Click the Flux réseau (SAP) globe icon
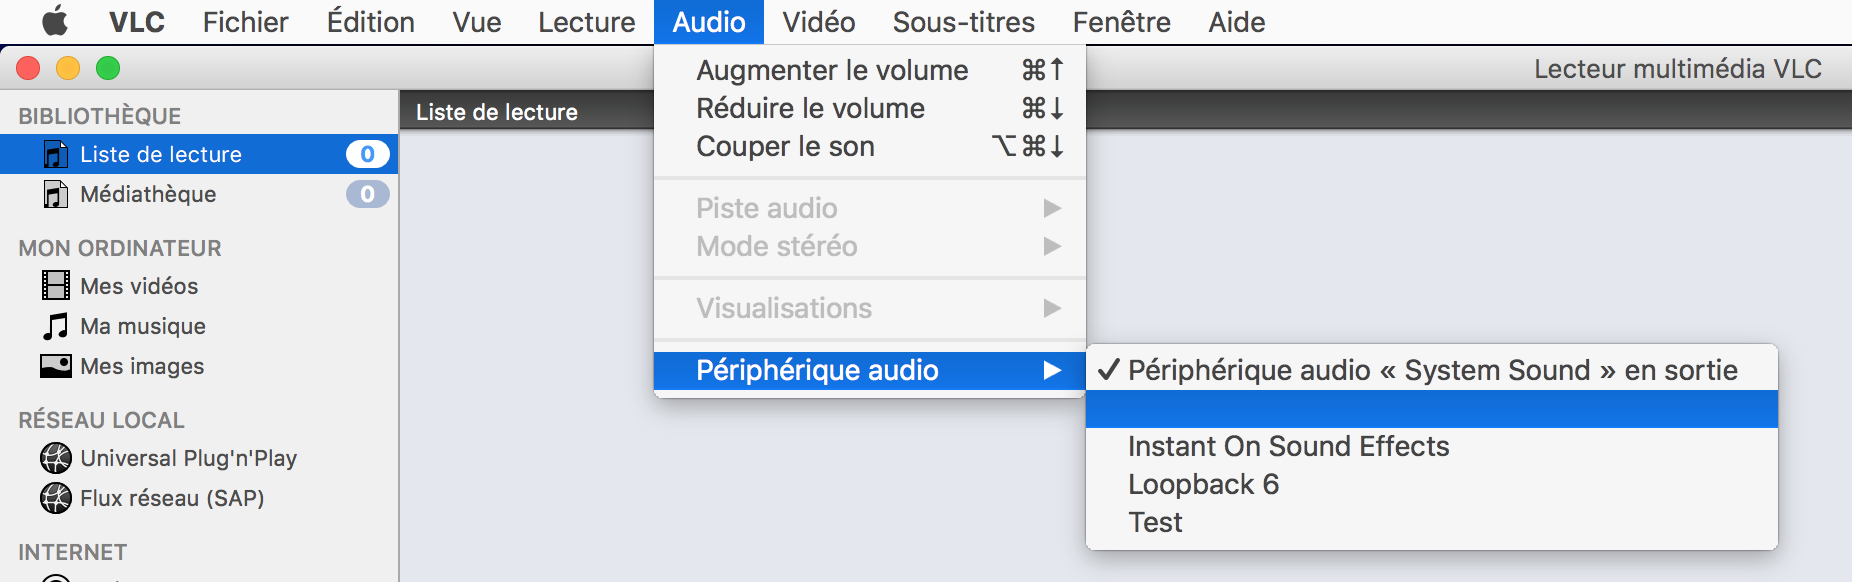 click(x=56, y=498)
